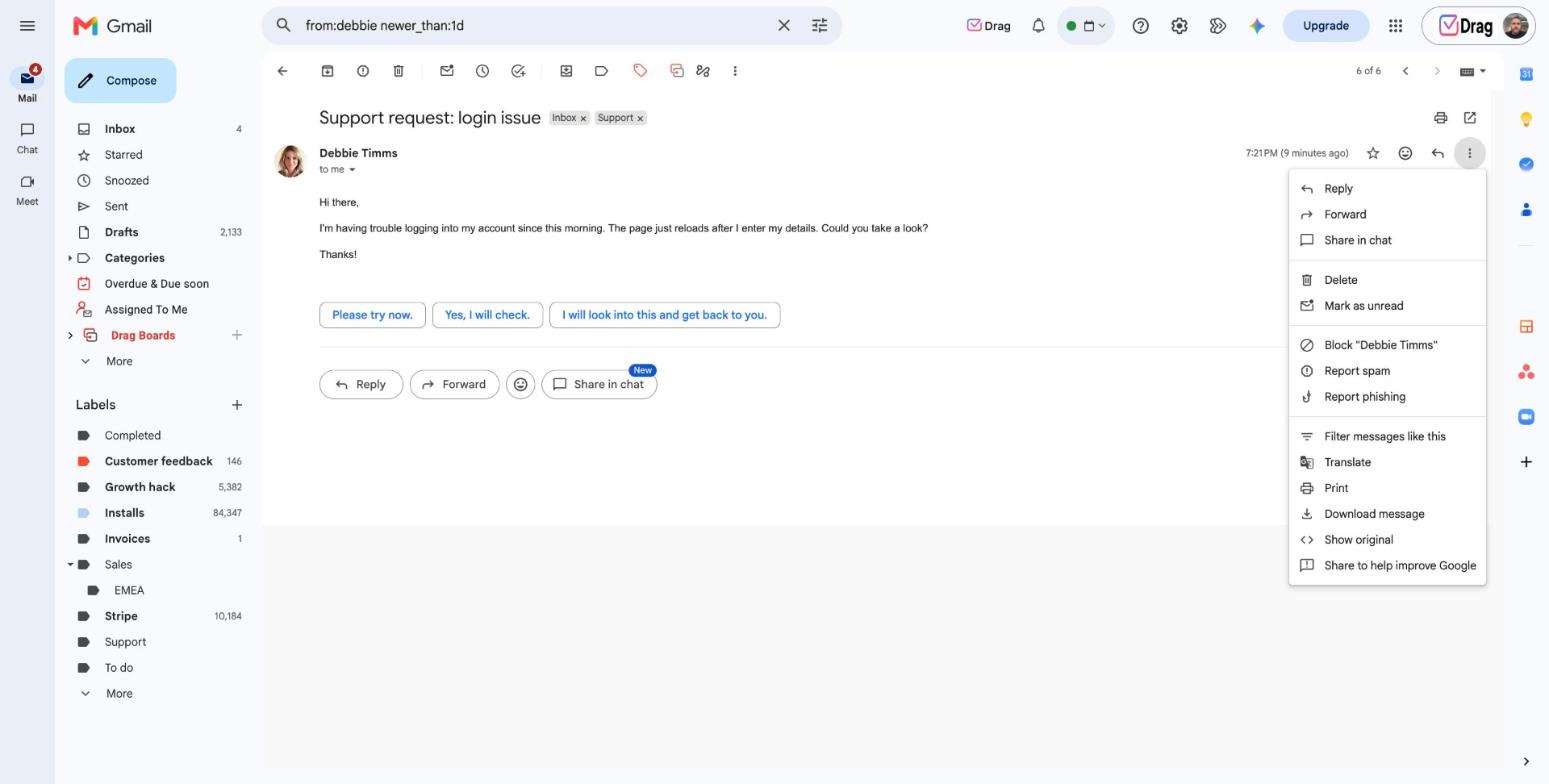
Task: Select Filter messages like this
Action: point(1387,436)
